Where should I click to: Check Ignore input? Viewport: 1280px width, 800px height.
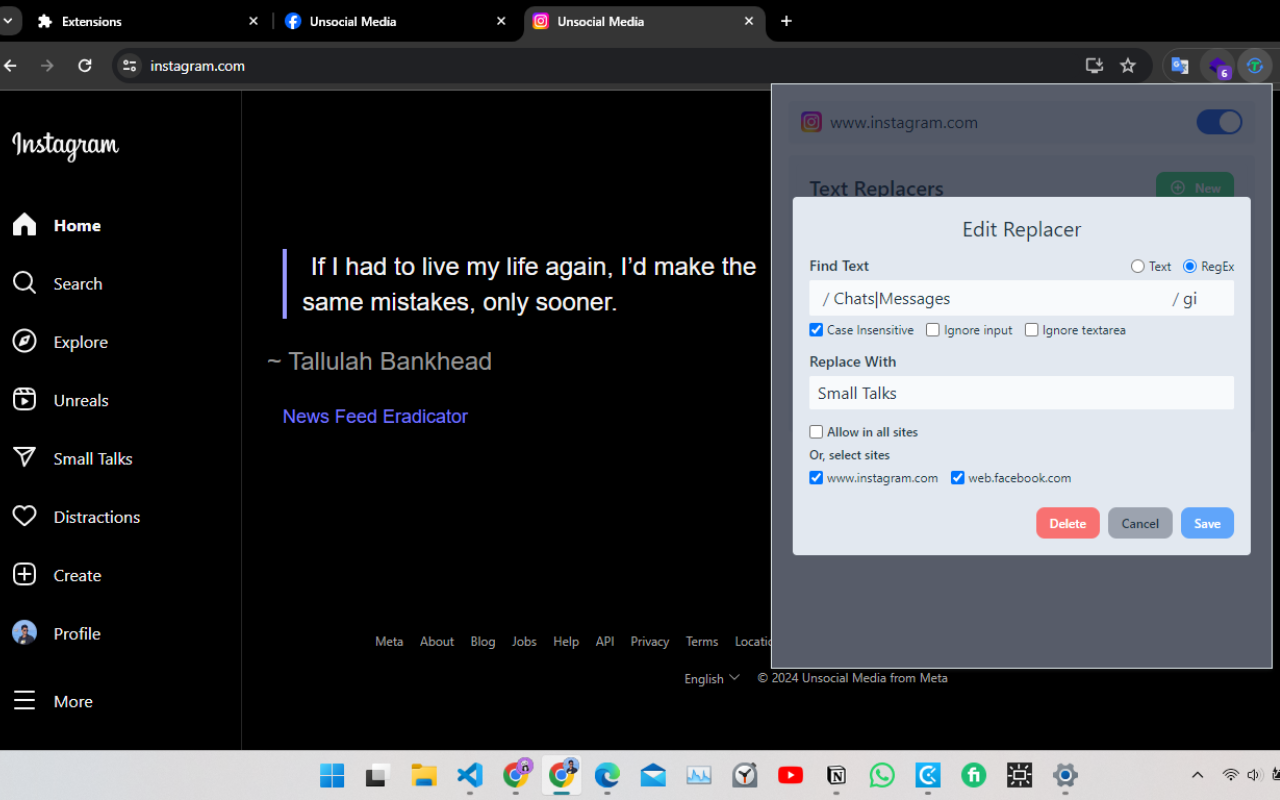click(933, 330)
